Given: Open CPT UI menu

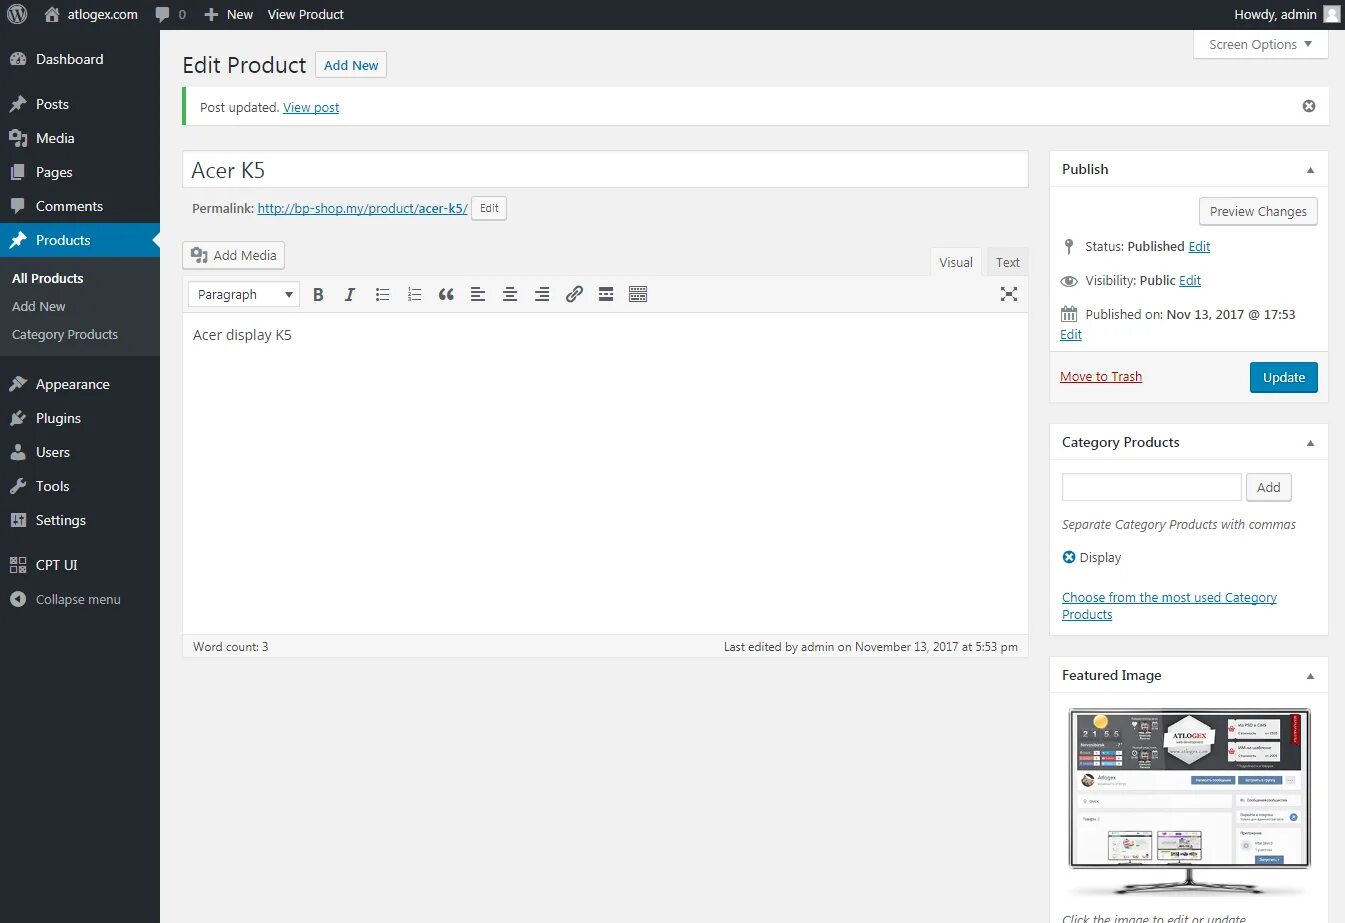Looking at the screenshot, I should (x=80, y=565).
